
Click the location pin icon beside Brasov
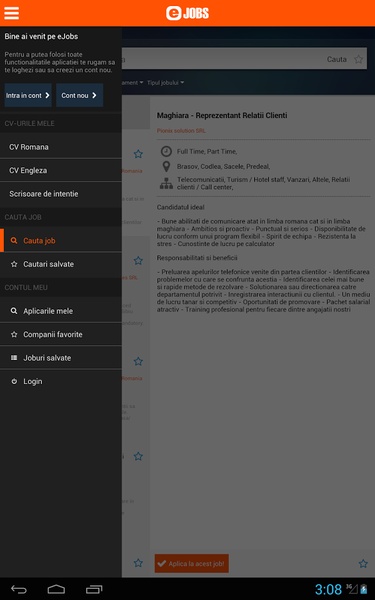[x=166, y=166]
